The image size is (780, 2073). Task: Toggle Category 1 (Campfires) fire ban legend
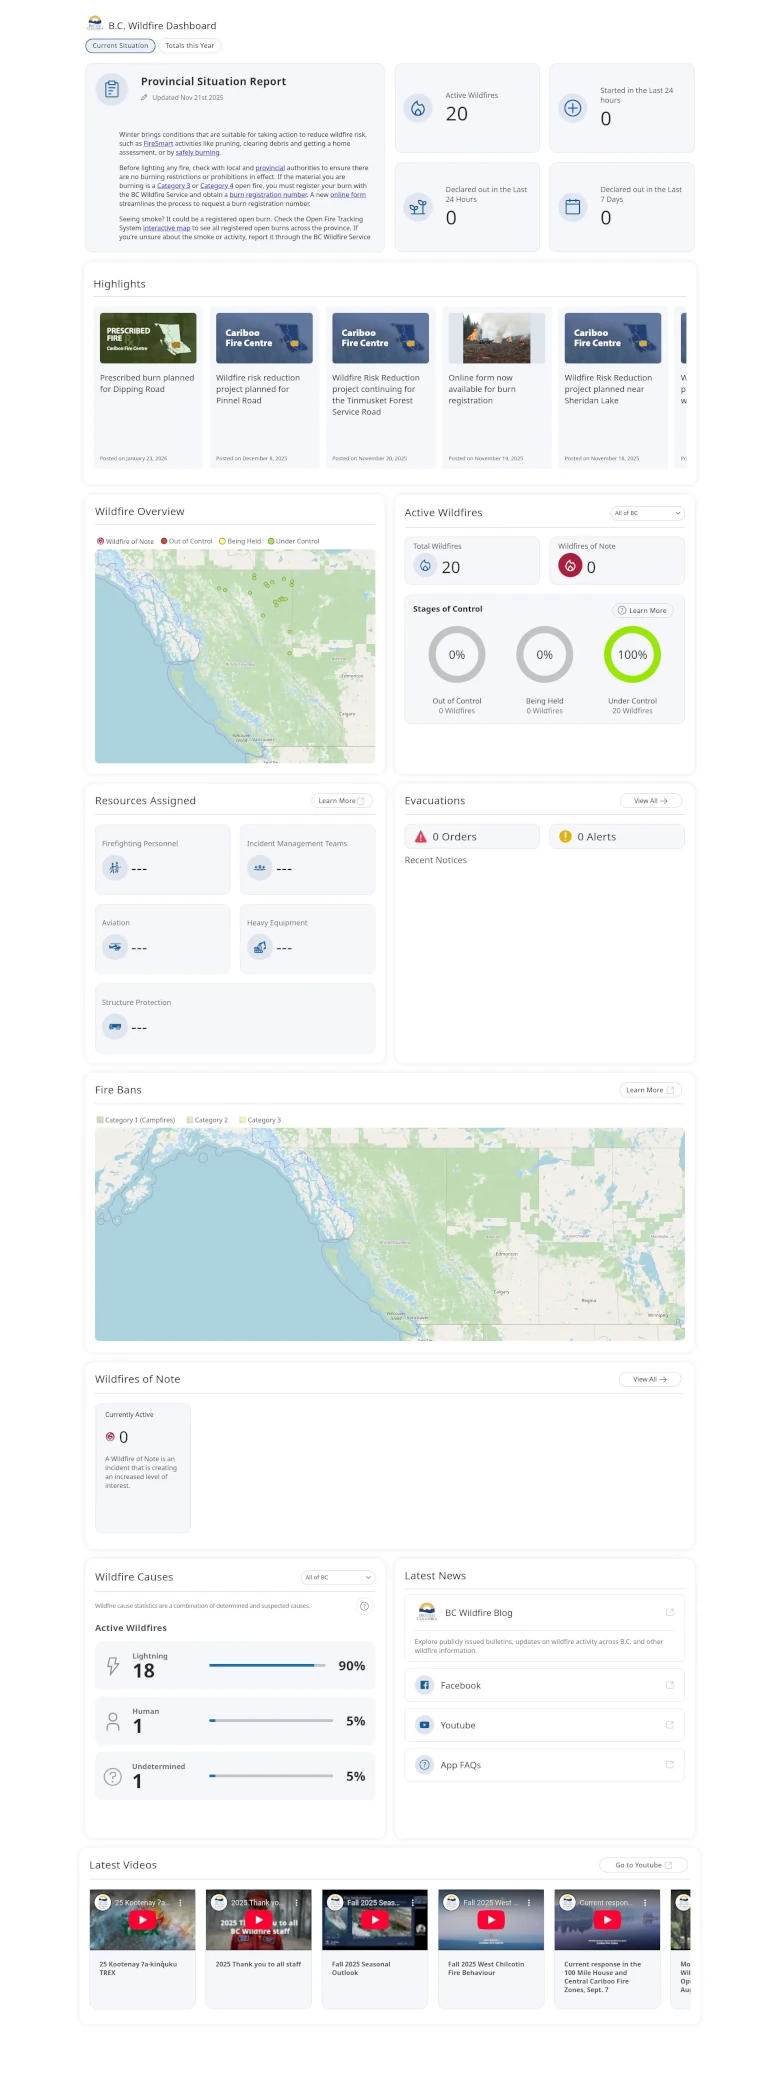point(135,1120)
